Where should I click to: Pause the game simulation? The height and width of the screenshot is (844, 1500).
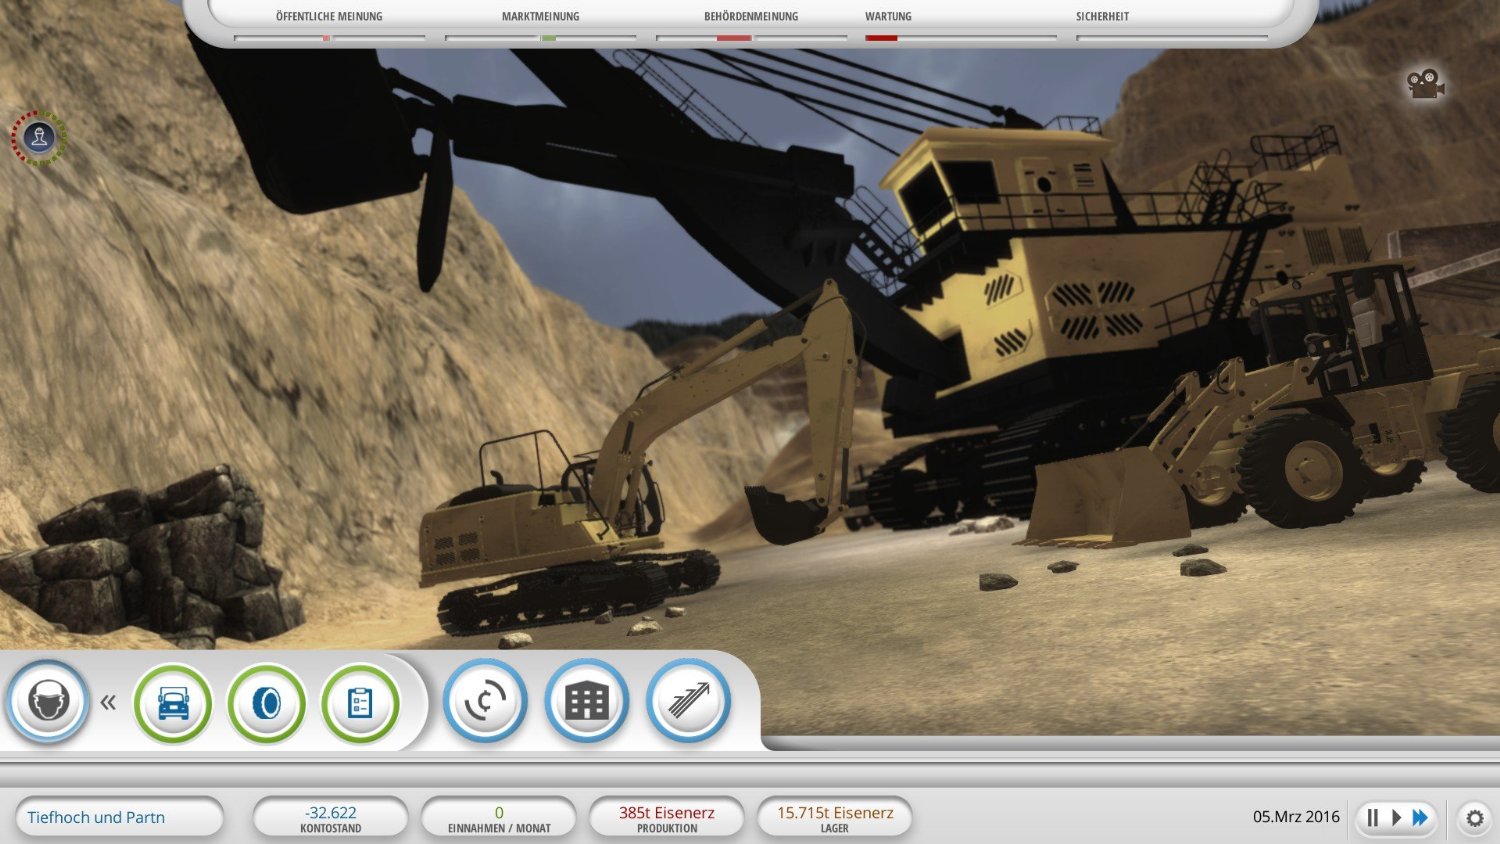[x=1373, y=818]
